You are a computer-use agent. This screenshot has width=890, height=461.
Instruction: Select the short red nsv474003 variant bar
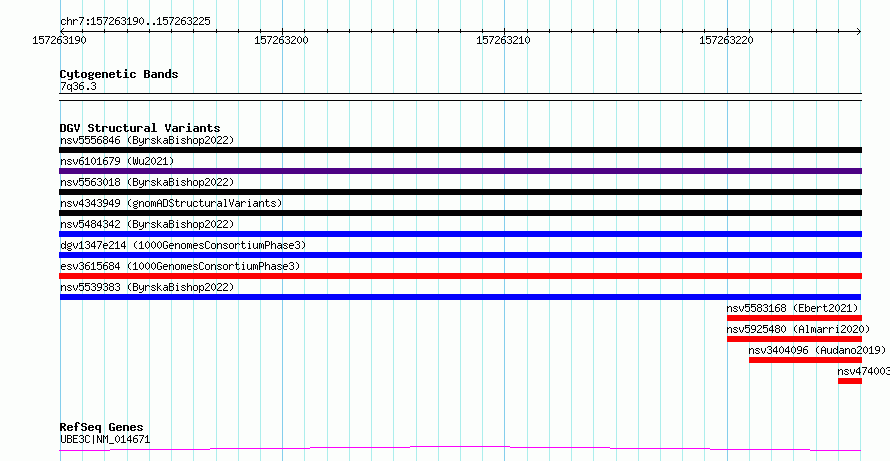pyautogui.click(x=850, y=381)
